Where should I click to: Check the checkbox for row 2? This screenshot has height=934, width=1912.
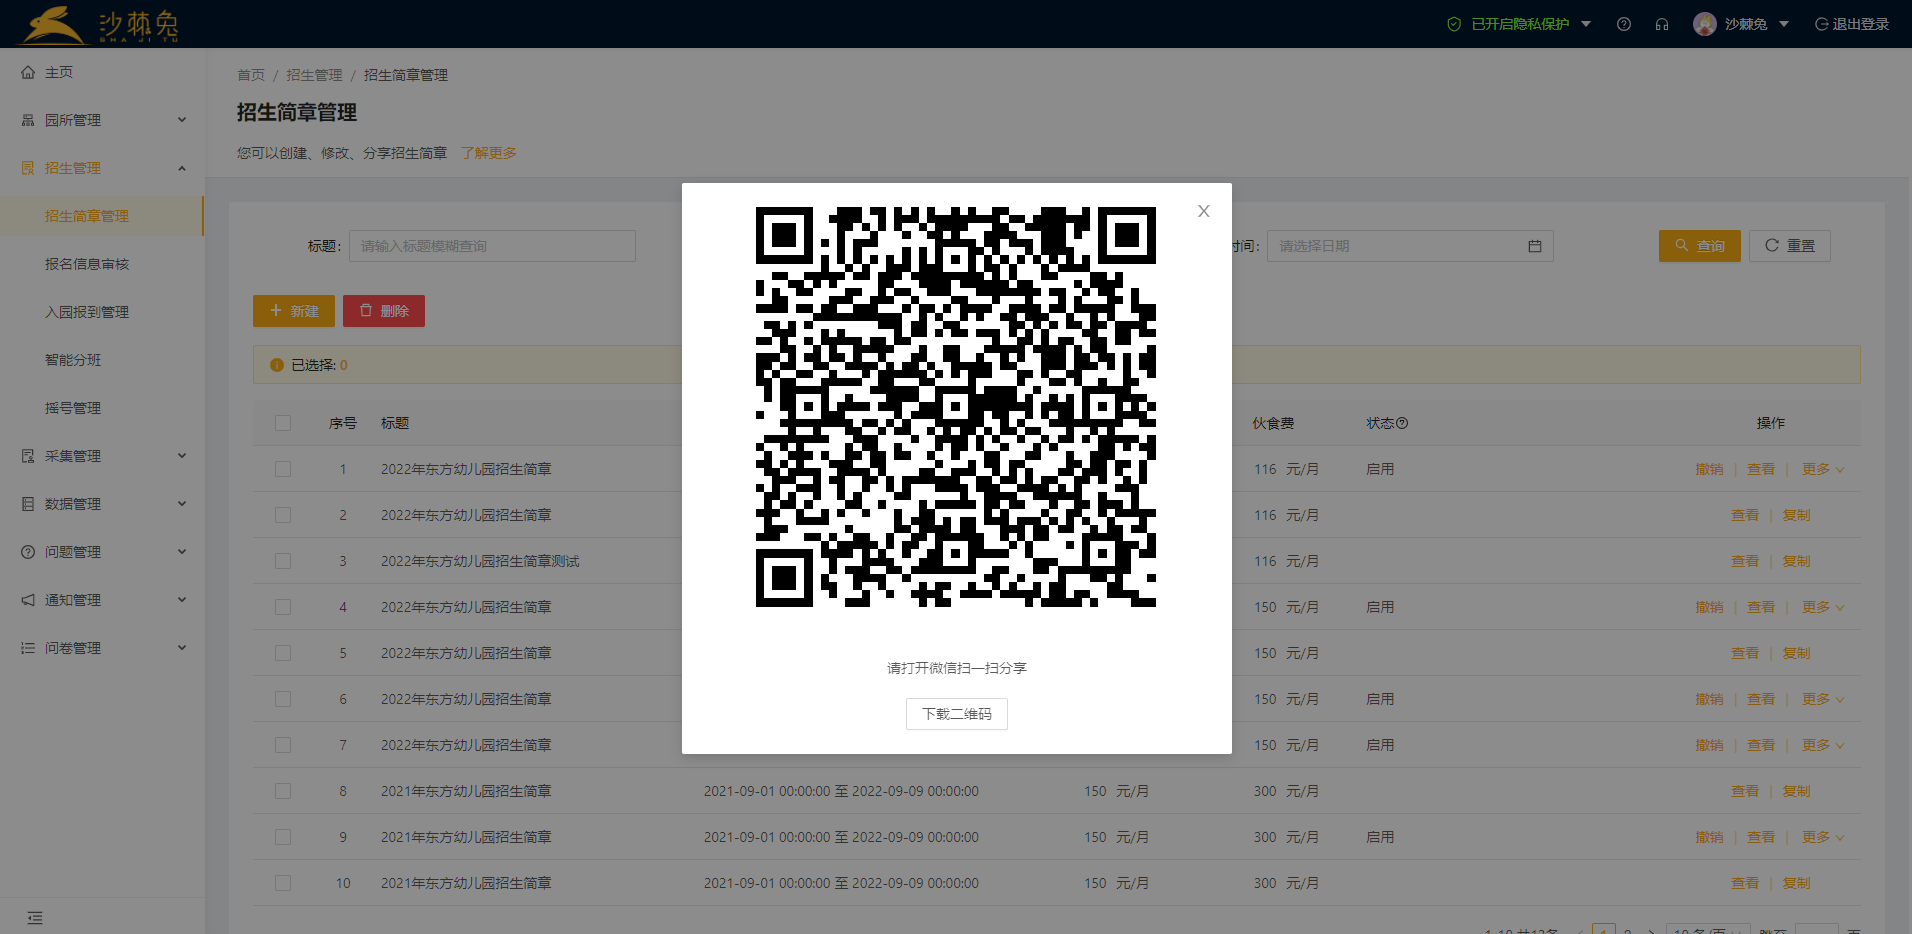pos(283,515)
